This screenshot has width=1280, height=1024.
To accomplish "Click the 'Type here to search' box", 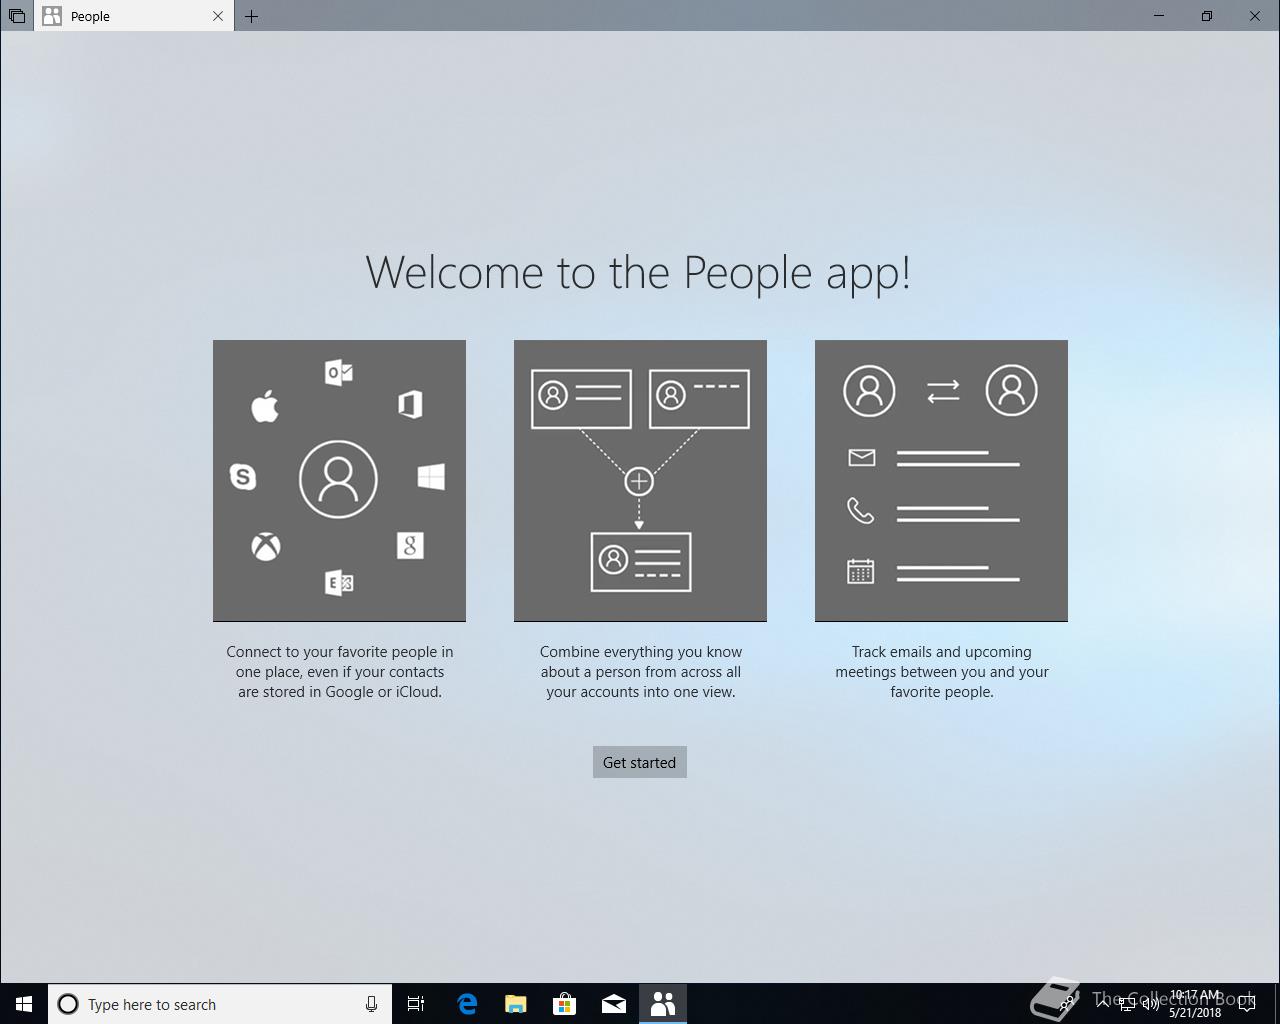I will point(219,1004).
